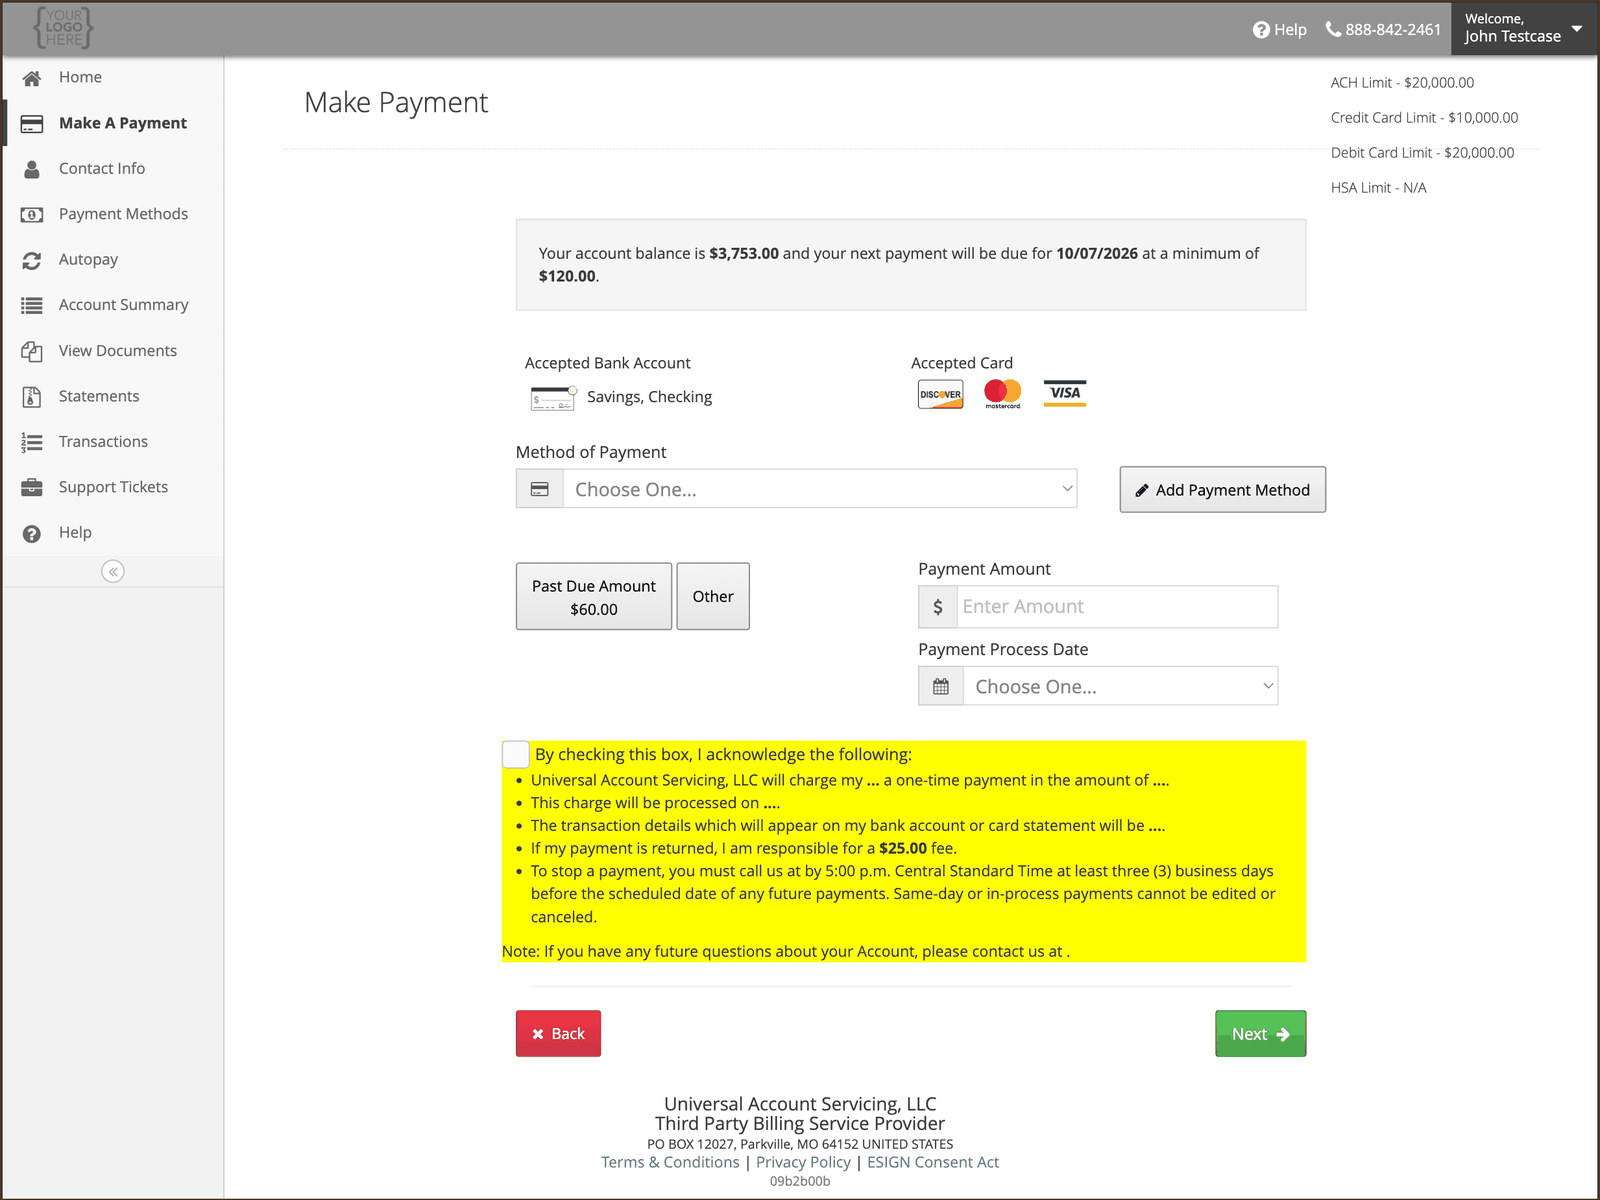Viewport: 1600px width, 1200px height.
Task: Collapse the sidebar with the double-chevron icon
Action: coord(113,571)
